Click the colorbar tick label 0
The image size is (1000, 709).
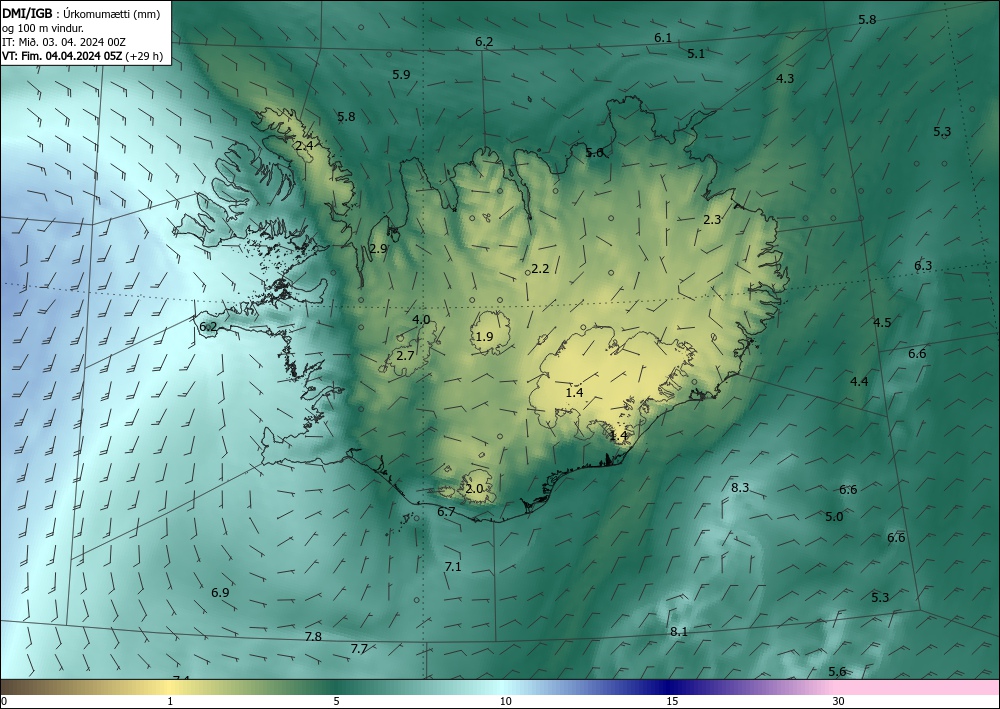coord(4,701)
